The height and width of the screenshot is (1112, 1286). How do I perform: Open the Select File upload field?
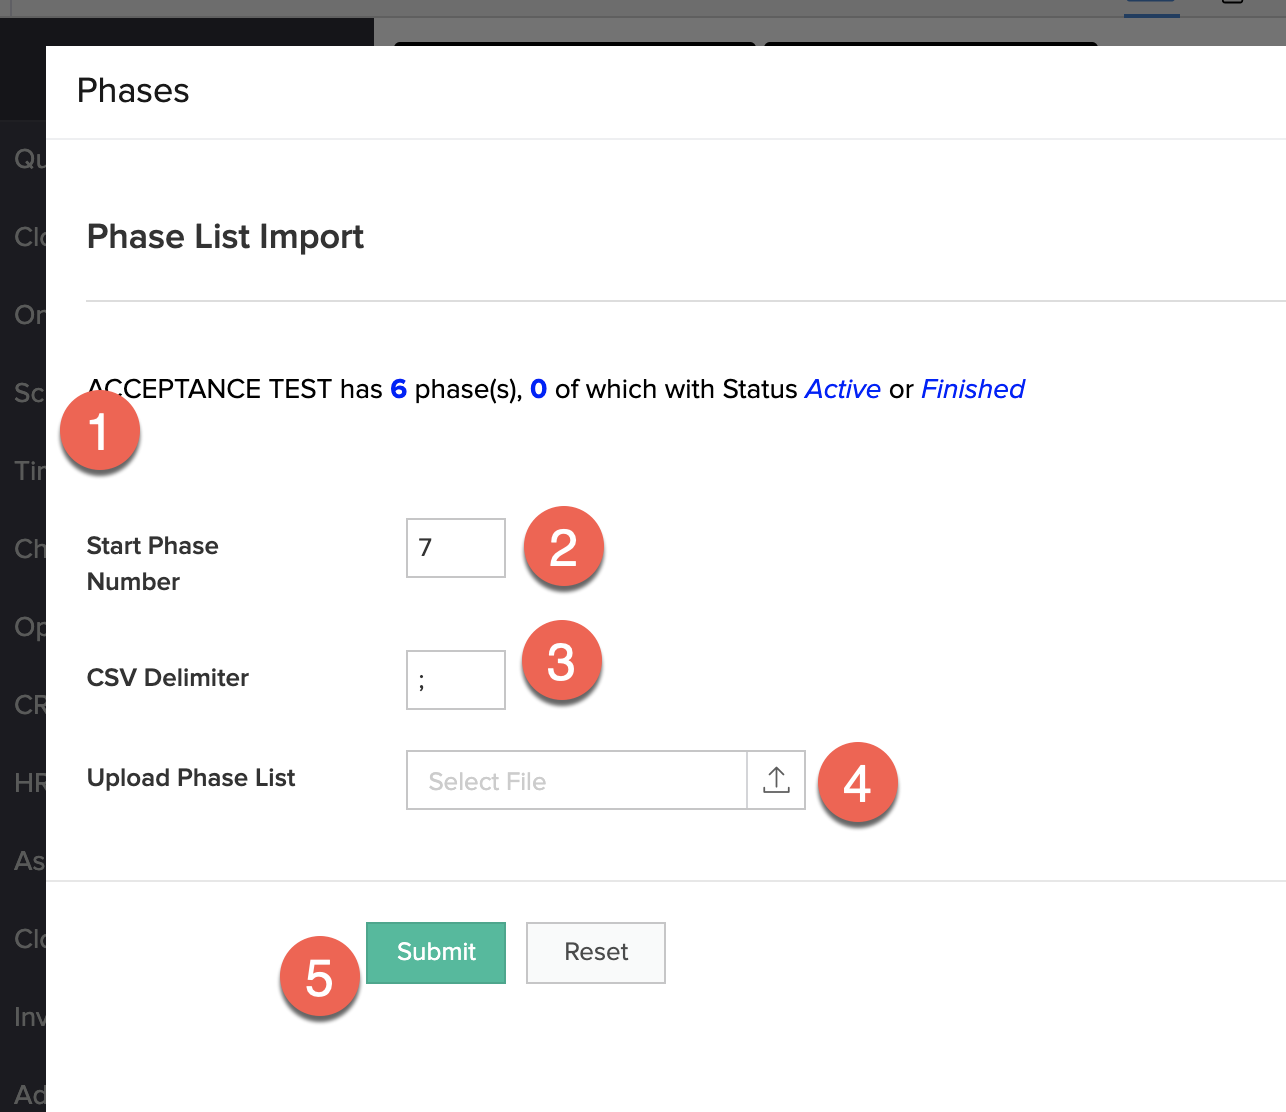coord(576,780)
